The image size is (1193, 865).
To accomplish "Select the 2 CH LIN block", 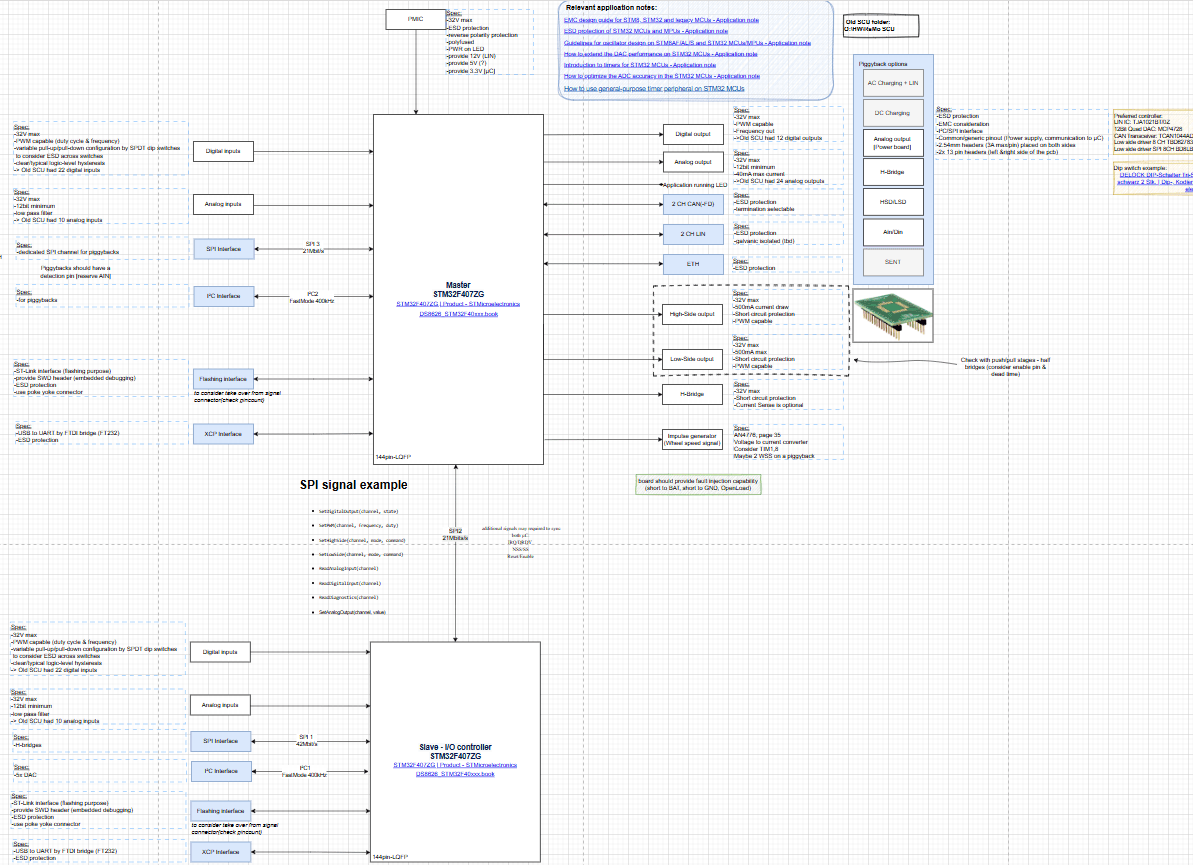I will (x=692, y=234).
